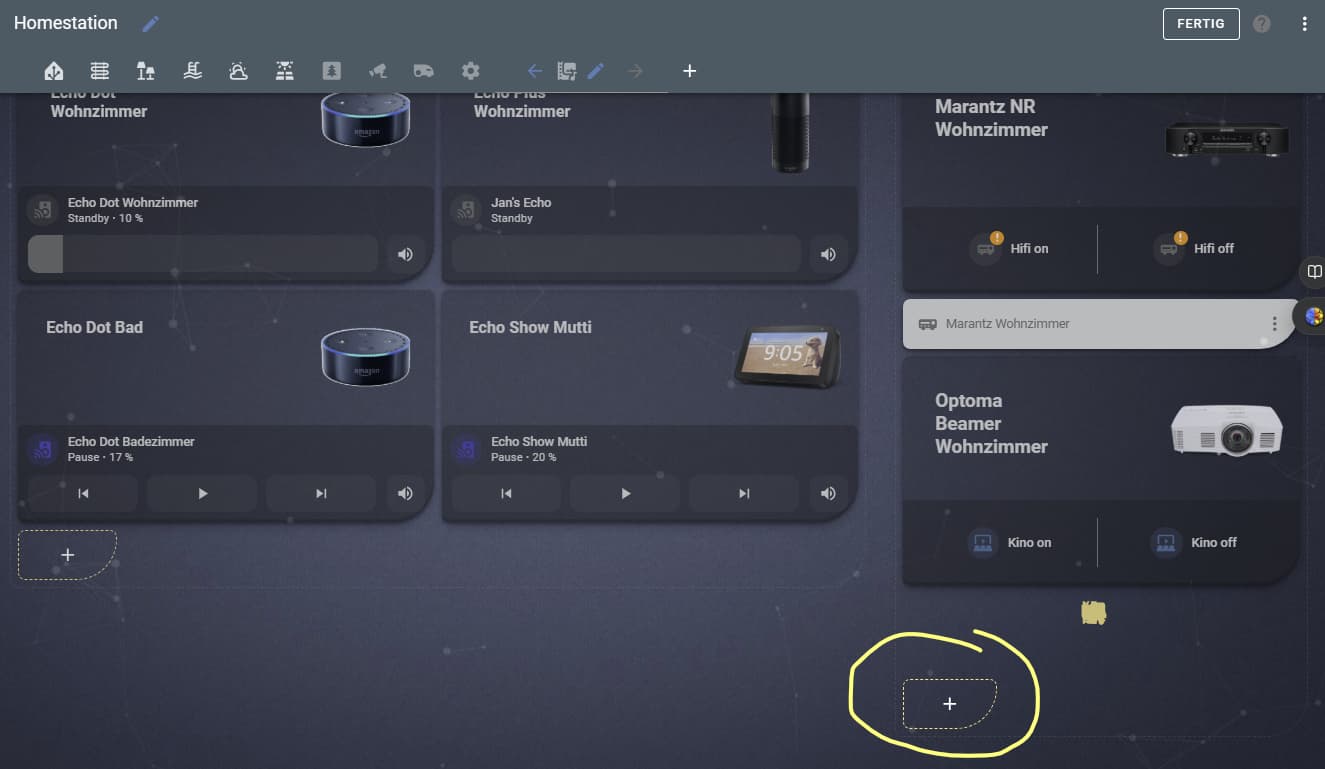Play media on Echo Show Mutti
1325x769 pixels.
625,493
